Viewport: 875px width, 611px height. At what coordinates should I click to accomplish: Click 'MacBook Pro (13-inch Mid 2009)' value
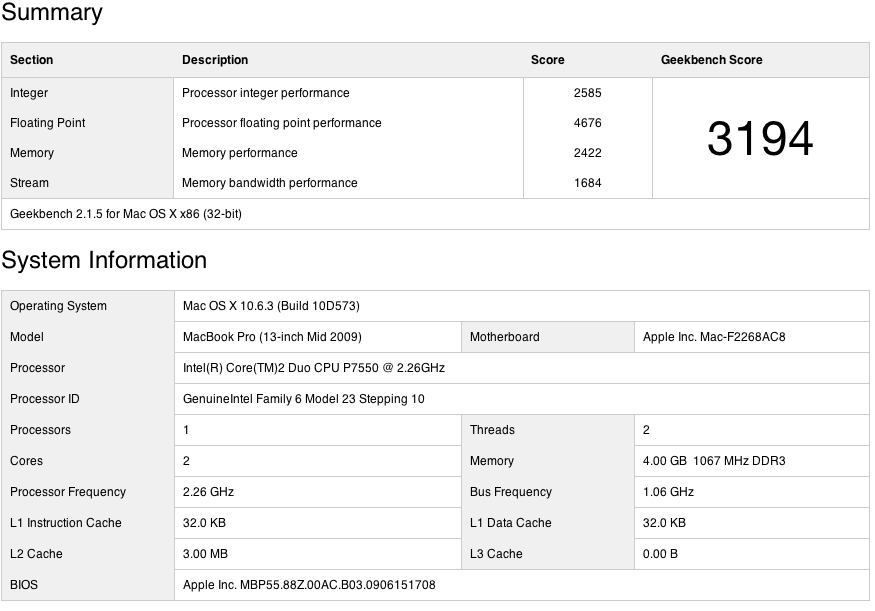(x=272, y=337)
